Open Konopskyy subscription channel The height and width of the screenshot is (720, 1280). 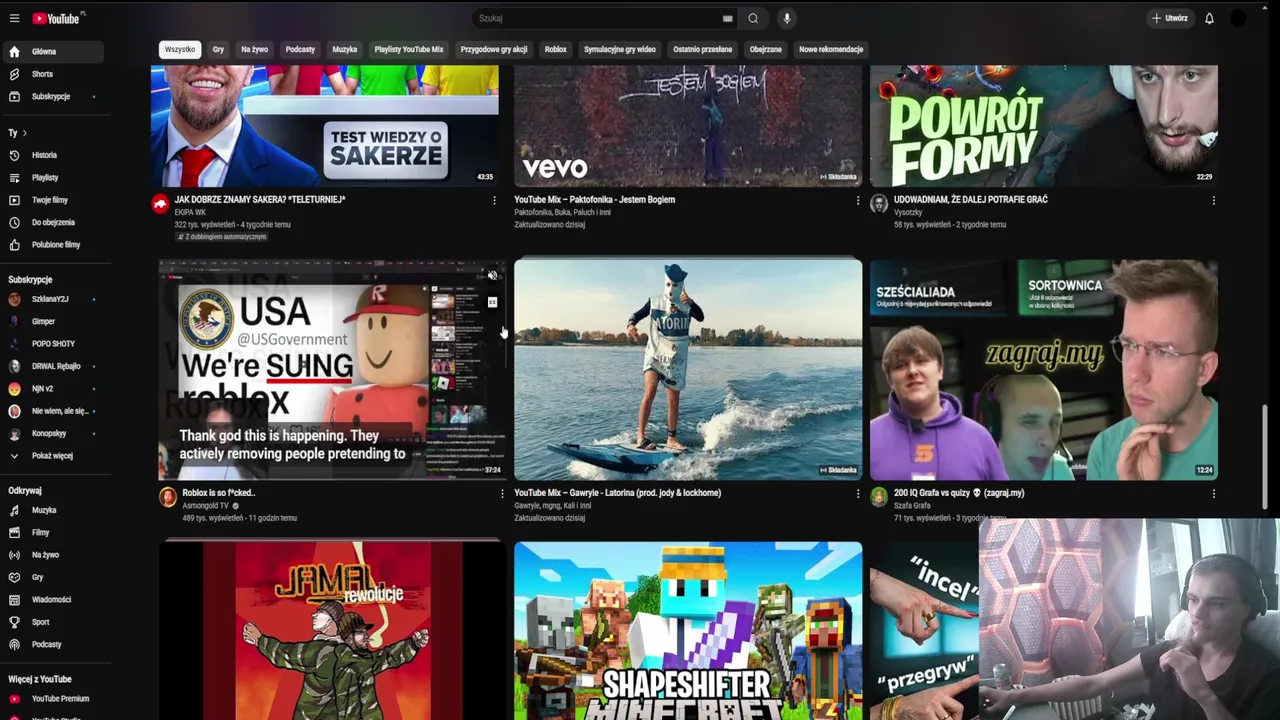pos(52,434)
